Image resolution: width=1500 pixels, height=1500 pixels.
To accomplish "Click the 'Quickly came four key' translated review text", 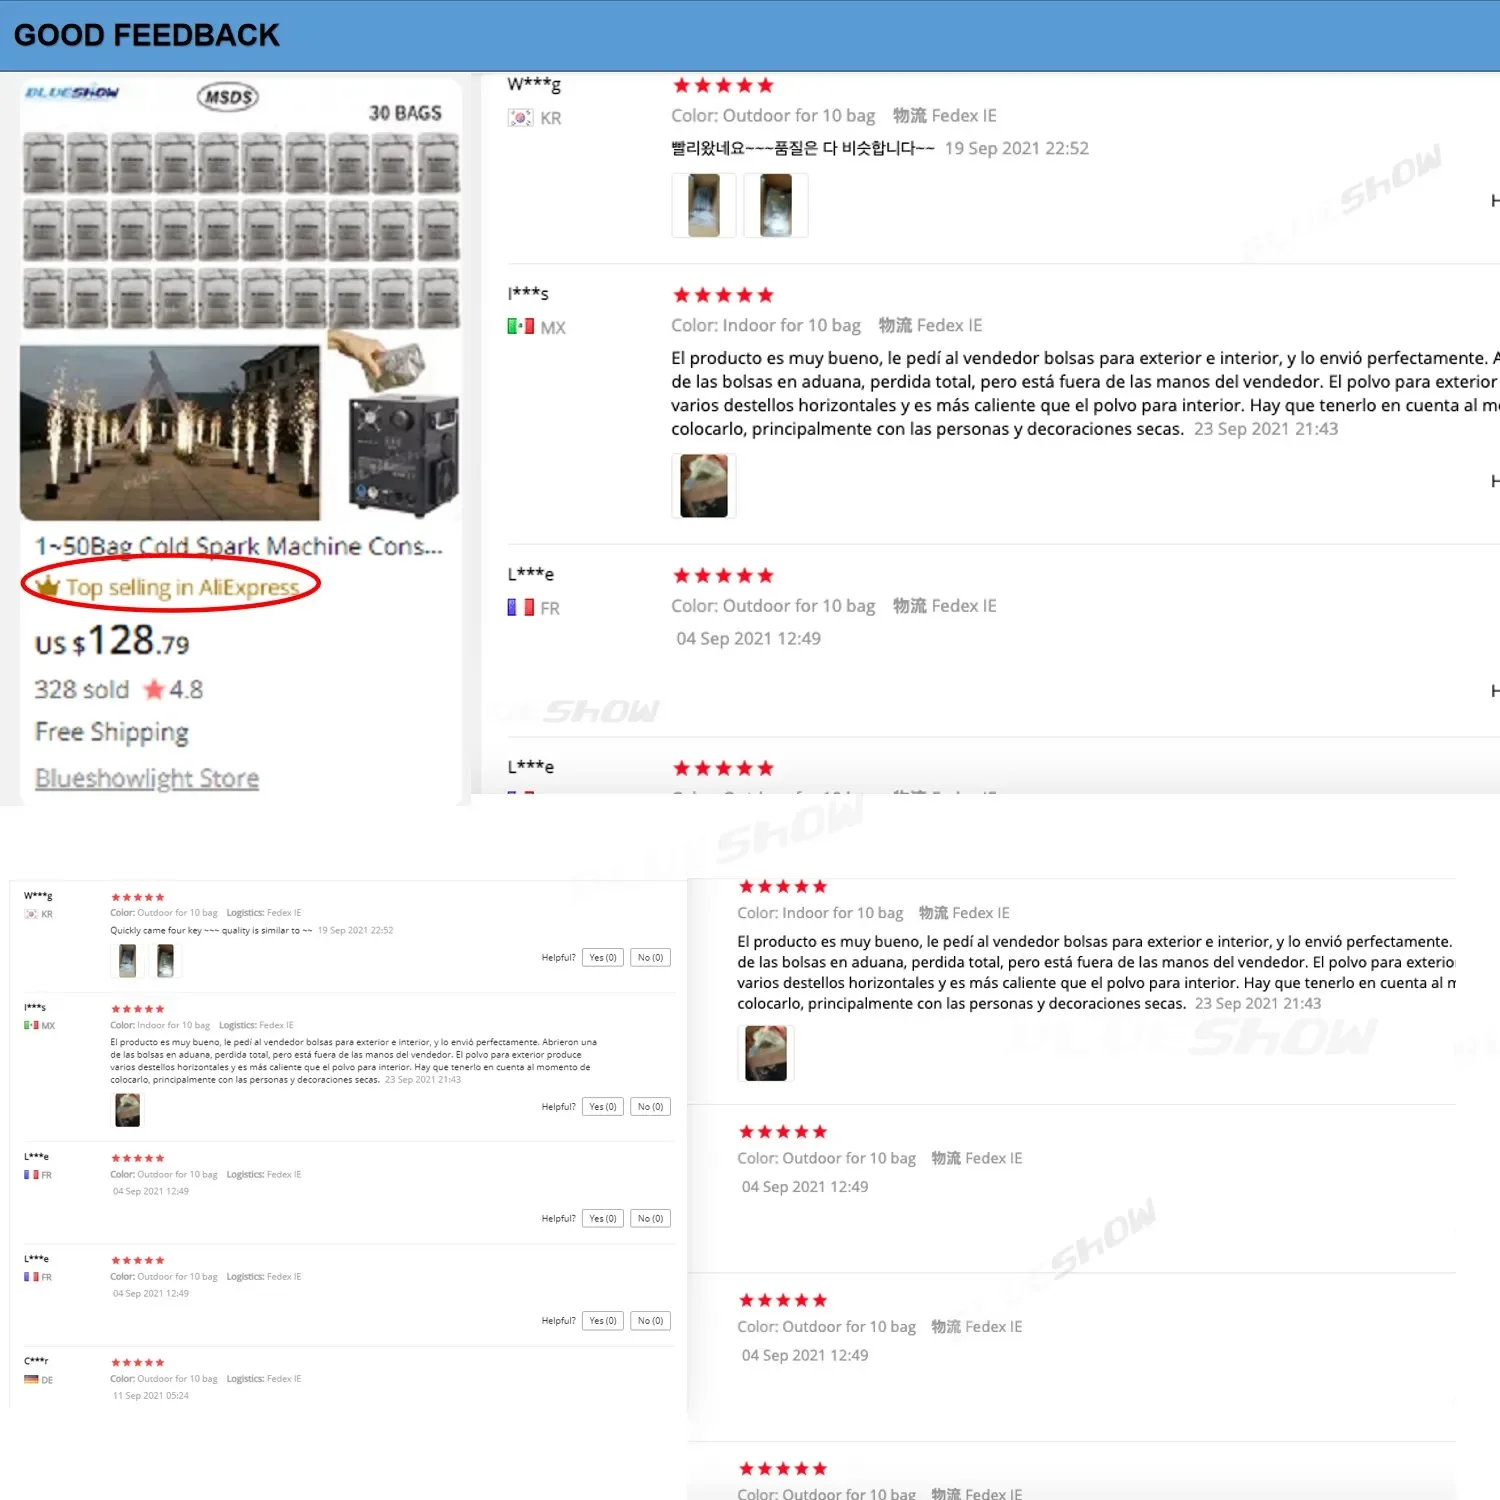I will coord(211,930).
